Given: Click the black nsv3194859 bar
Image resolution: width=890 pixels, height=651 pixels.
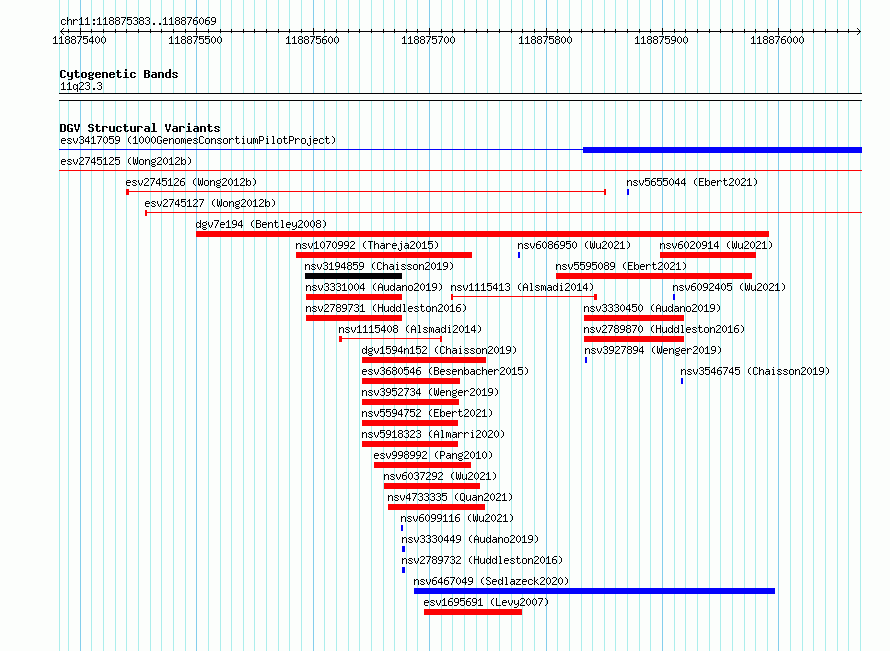Looking at the screenshot, I should 353,276.
